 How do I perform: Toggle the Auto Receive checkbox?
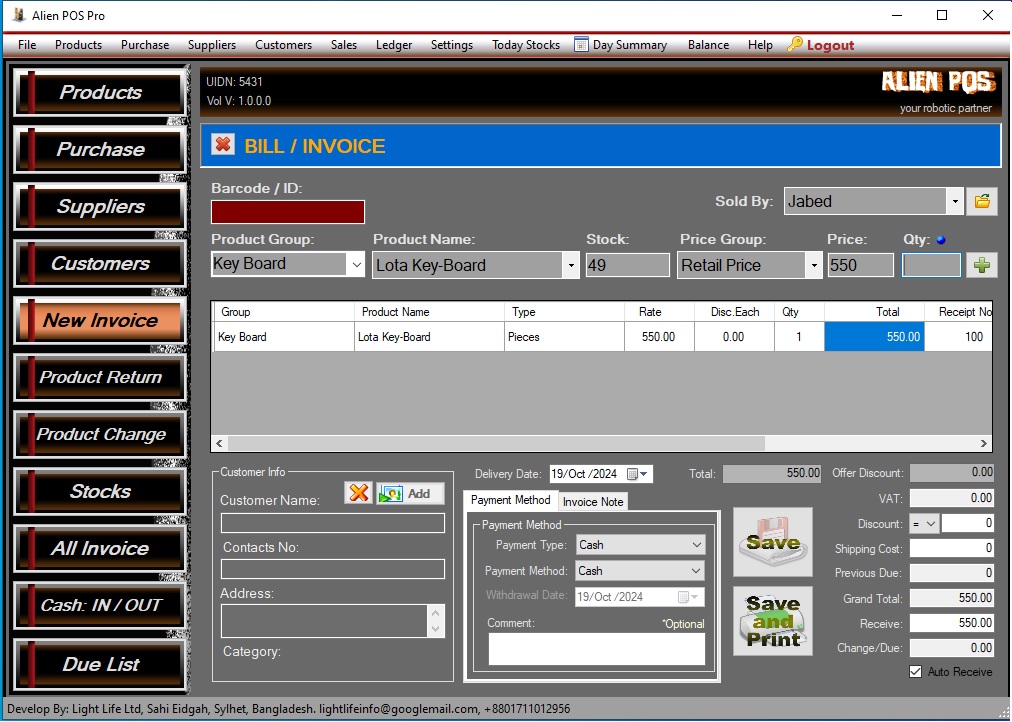[915, 672]
